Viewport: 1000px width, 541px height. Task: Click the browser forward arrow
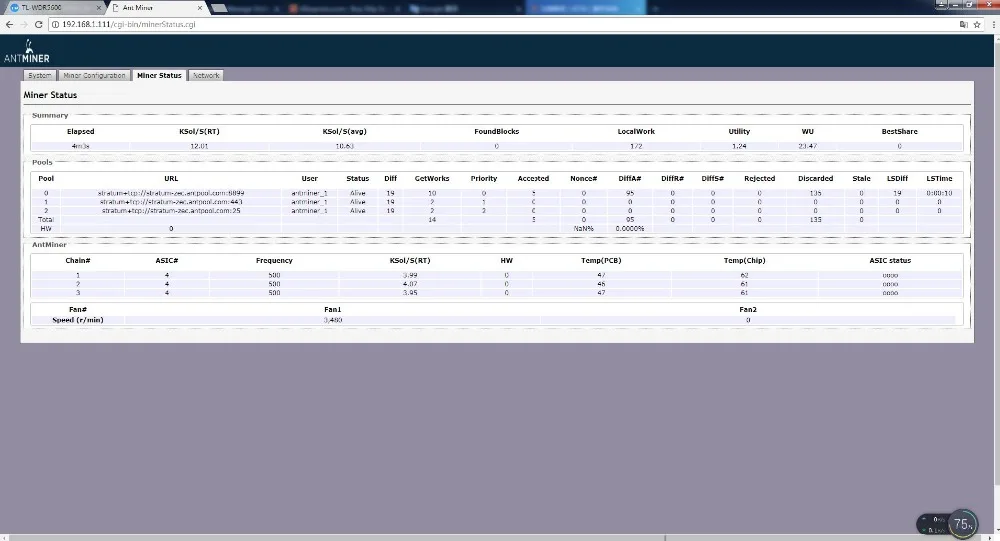tap(24, 24)
